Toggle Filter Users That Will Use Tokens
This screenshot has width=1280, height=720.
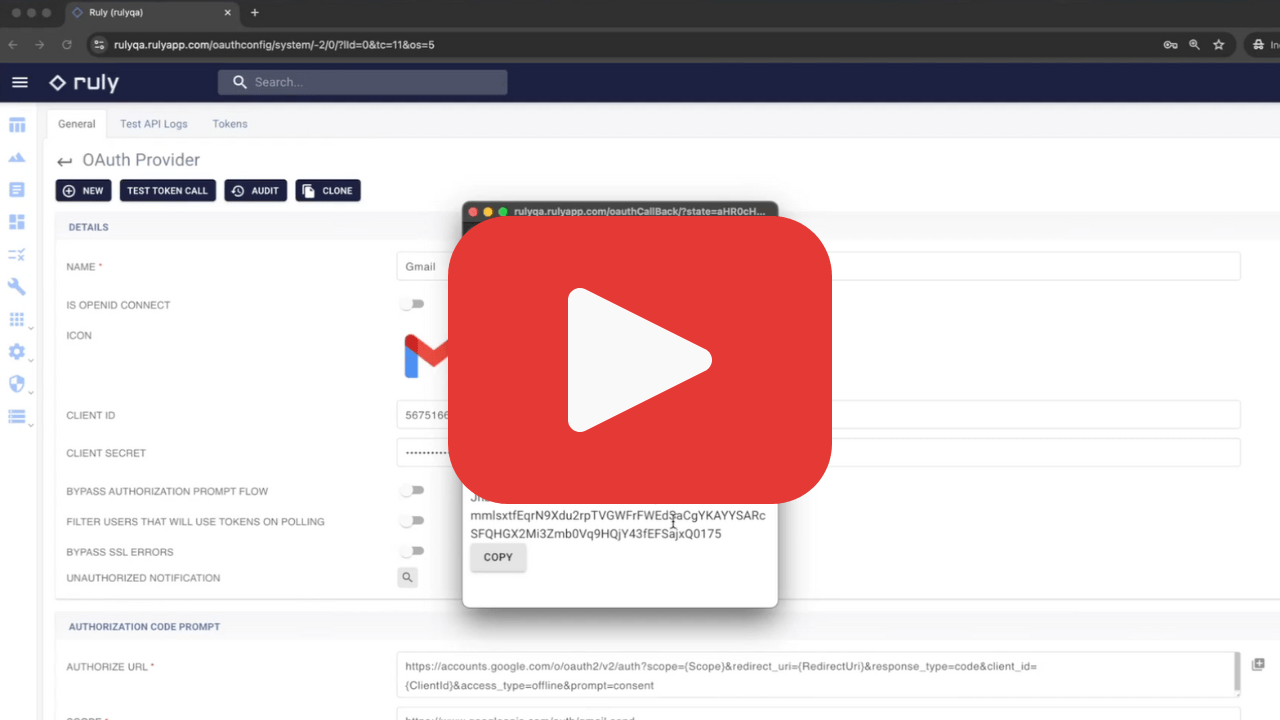(412, 521)
